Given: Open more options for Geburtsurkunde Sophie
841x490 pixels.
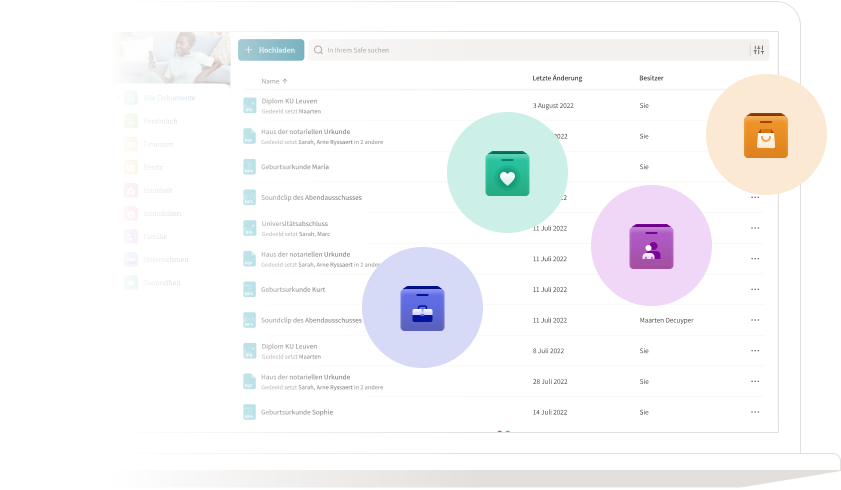Looking at the screenshot, I should (x=755, y=412).
